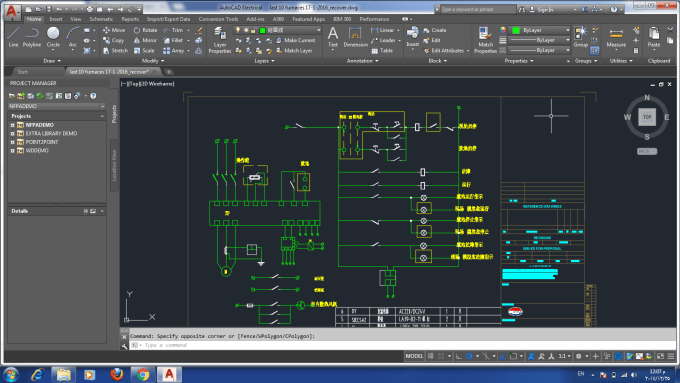Viewport: 680px width, 383px height.
Task: Toggle ortho mode in status bar
Action: 458,356
